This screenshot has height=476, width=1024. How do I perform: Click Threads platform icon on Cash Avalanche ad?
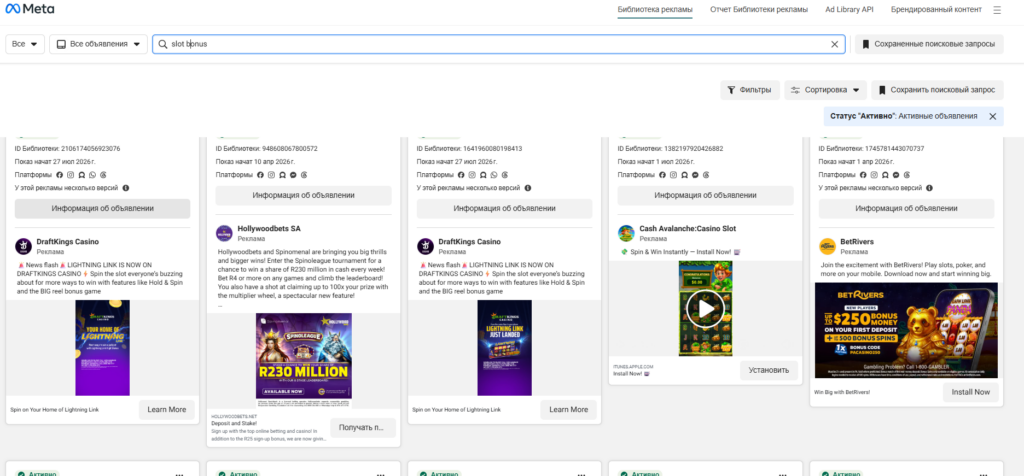706,175
